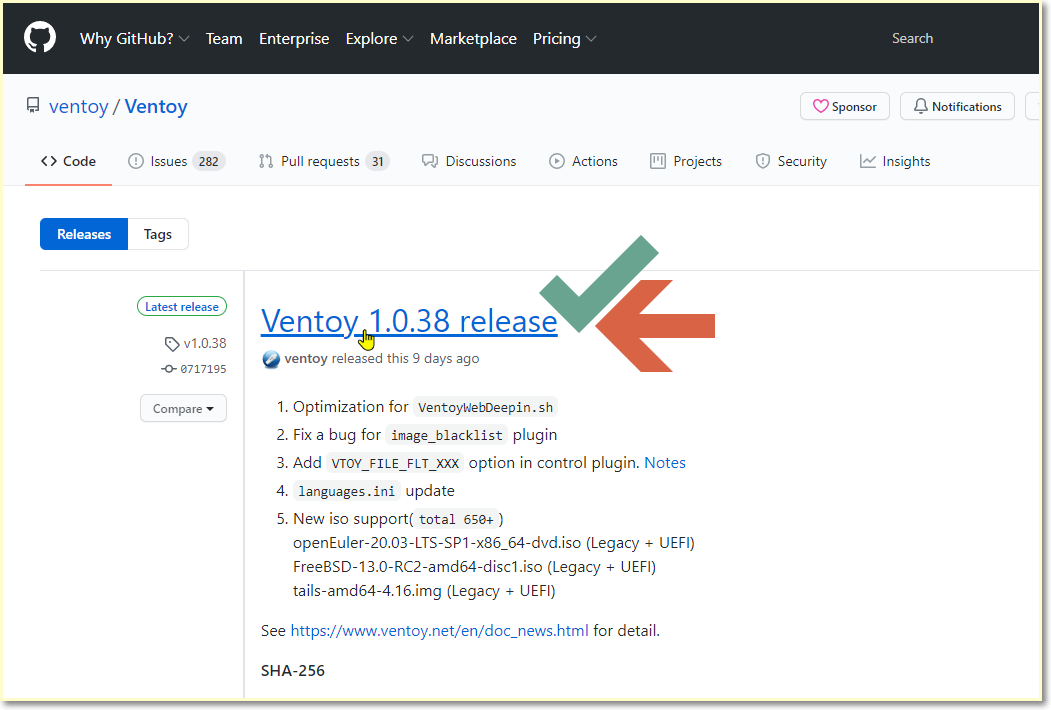Click the Latest release badge
1051x710 pixels.
182,306
